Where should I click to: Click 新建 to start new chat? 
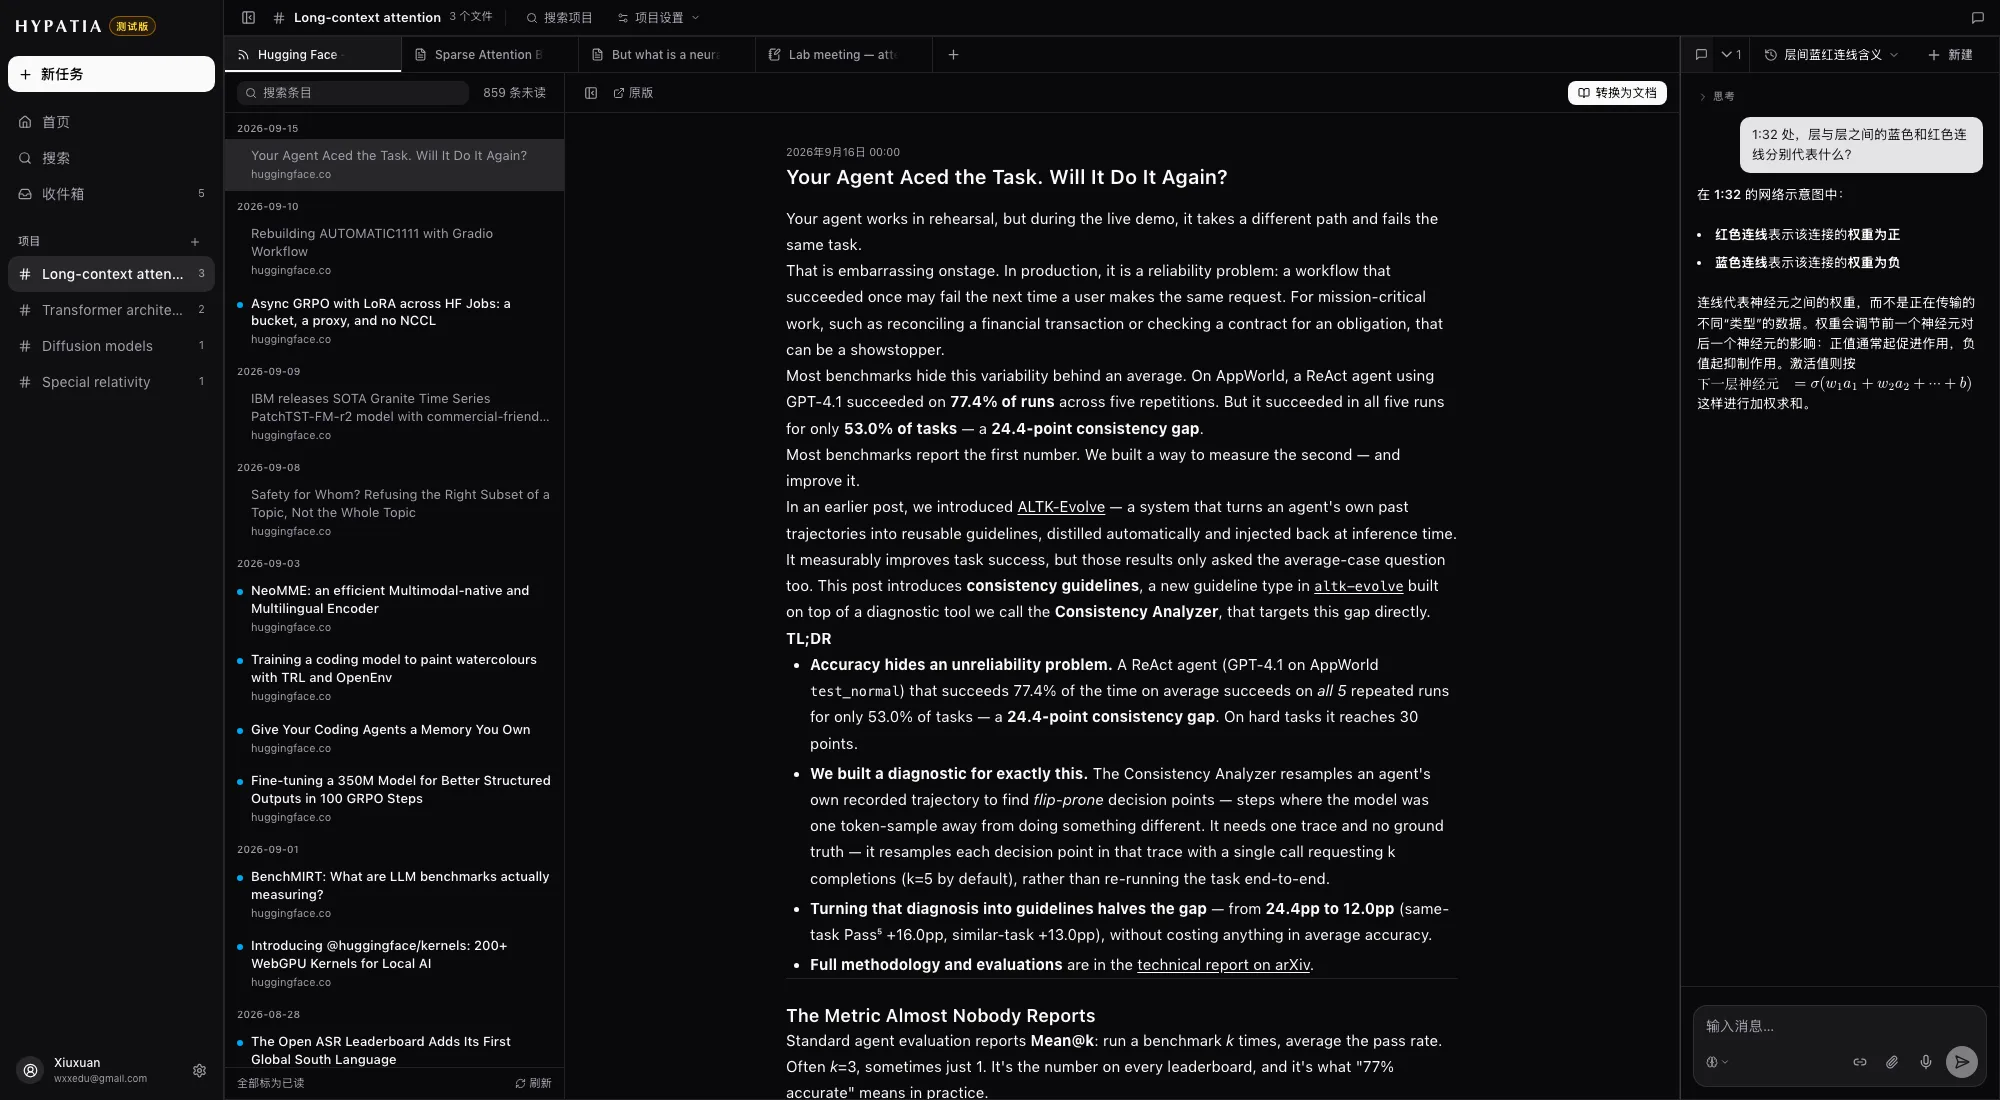(1950, 55)
